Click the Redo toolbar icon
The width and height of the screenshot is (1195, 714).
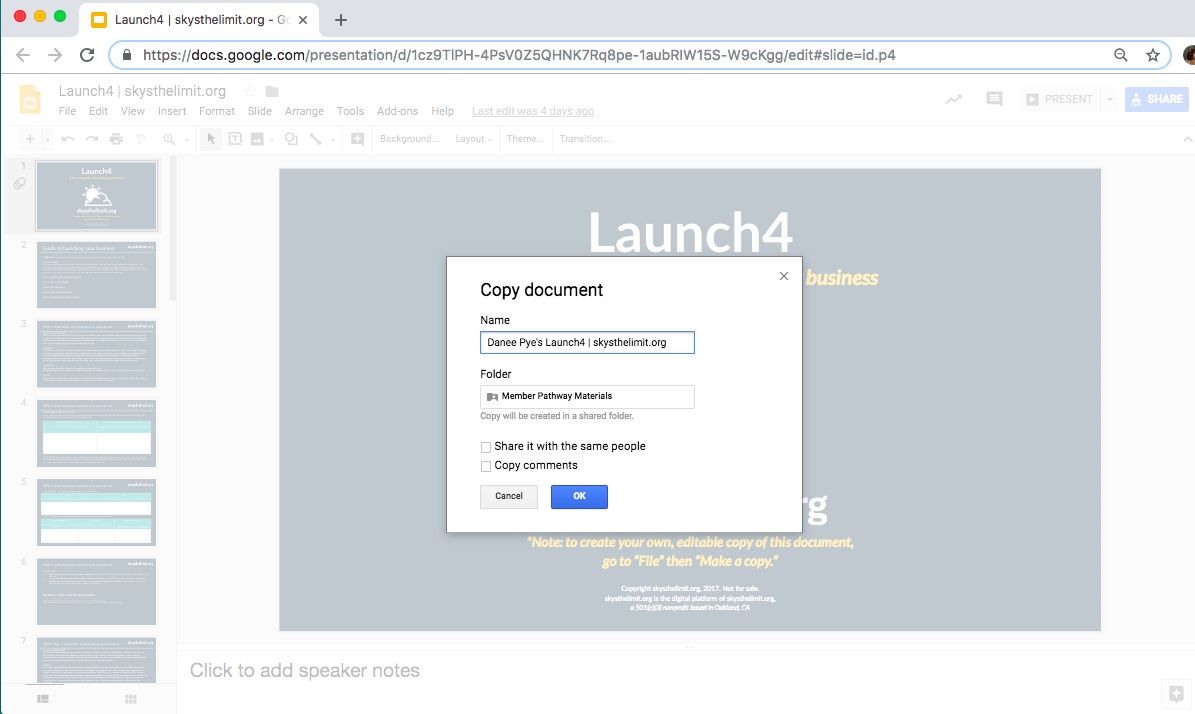(91, 139)
